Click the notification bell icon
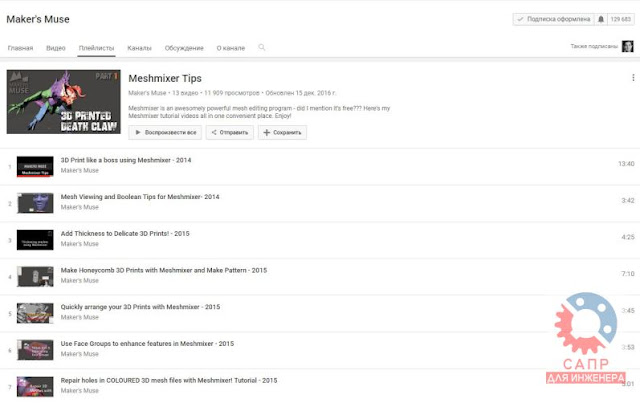Image resolution: width=640 pixels, height=403 pixels. click(601, 19)
